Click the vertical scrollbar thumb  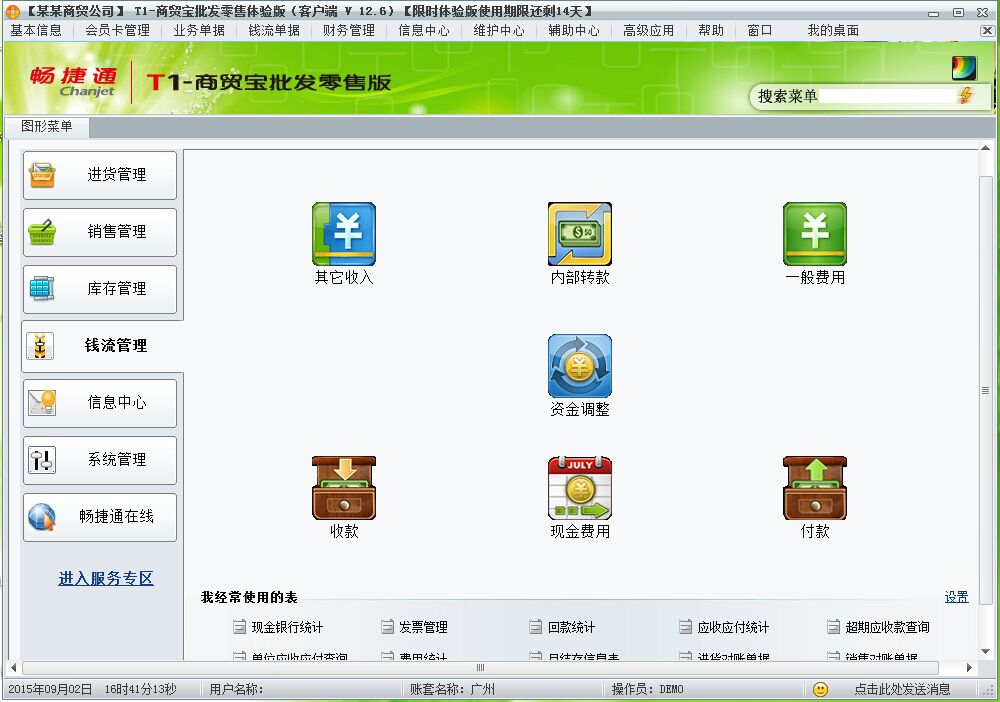click(985, 390)
